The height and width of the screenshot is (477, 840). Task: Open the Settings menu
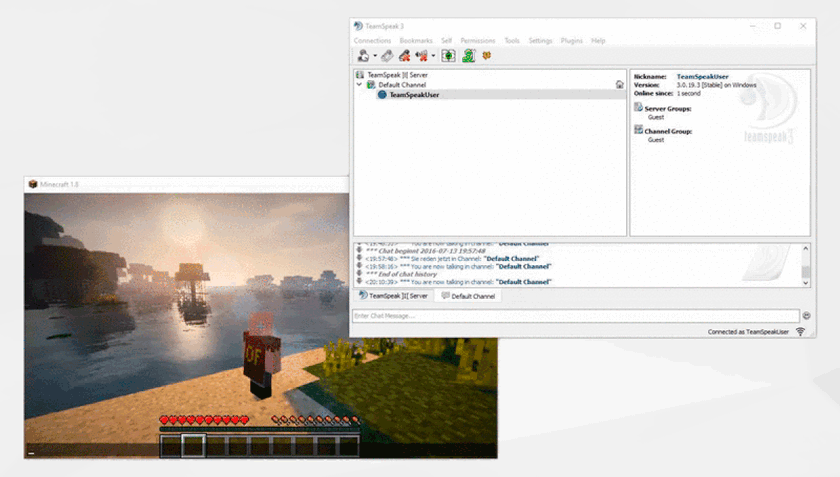coord(540,41)
